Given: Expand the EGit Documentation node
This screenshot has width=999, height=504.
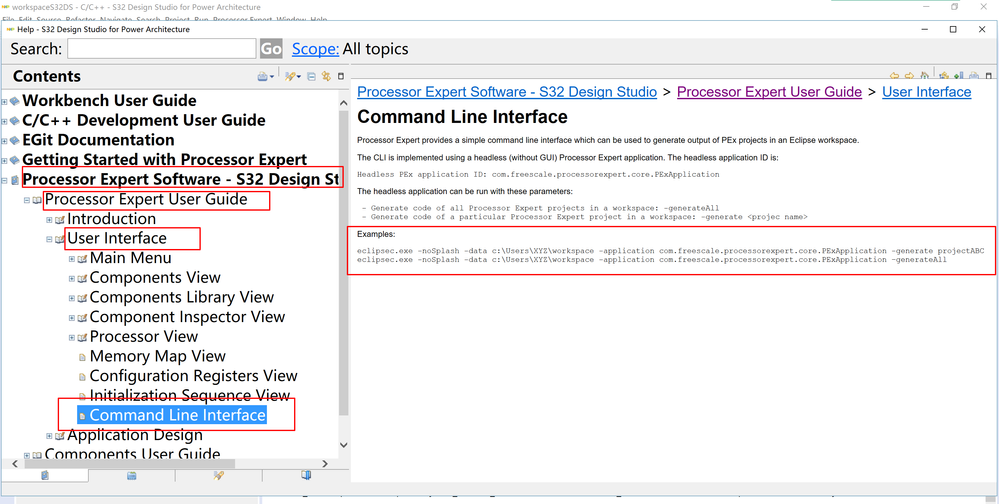Looking at the screenshot, I should click(x=4, y=141).
